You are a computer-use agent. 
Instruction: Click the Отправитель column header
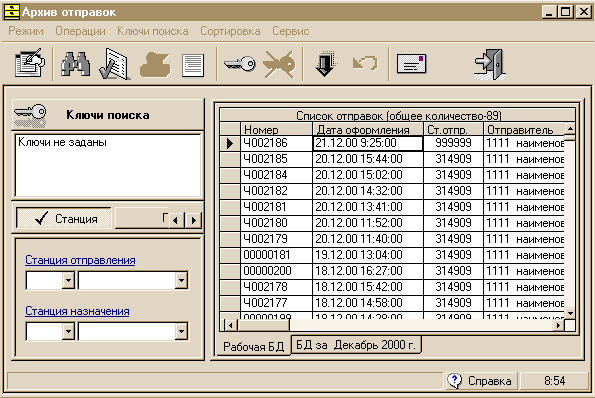(x=524, y=129)
